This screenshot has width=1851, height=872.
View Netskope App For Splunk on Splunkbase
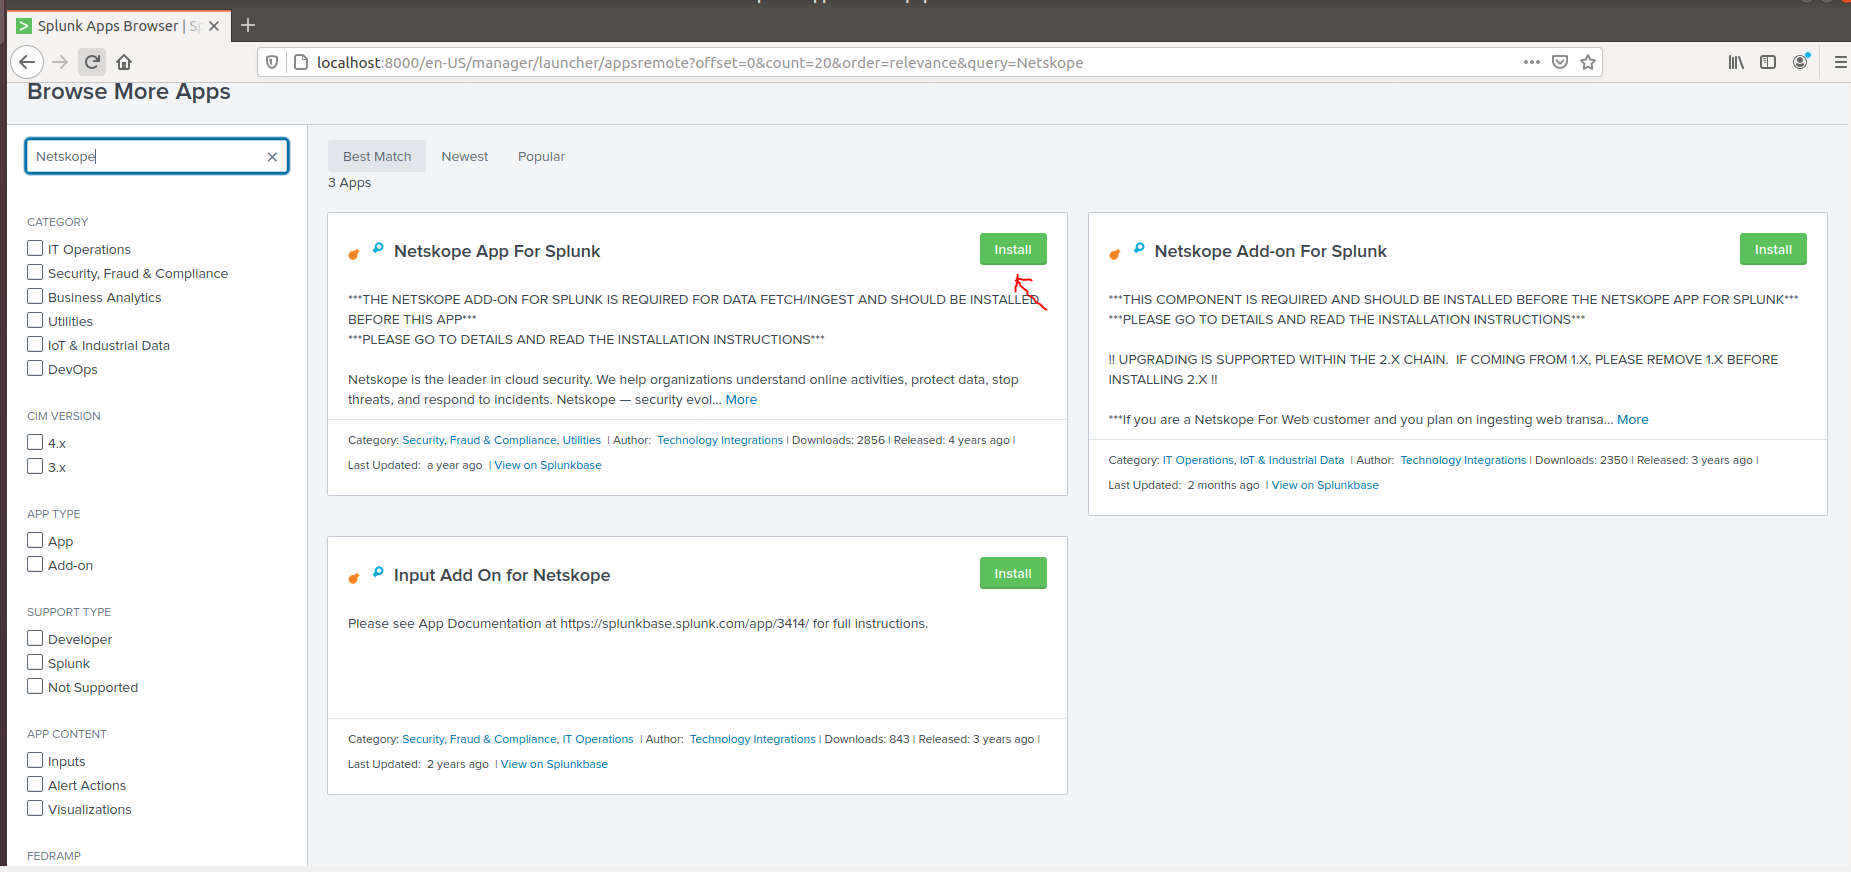pos(548,465)
